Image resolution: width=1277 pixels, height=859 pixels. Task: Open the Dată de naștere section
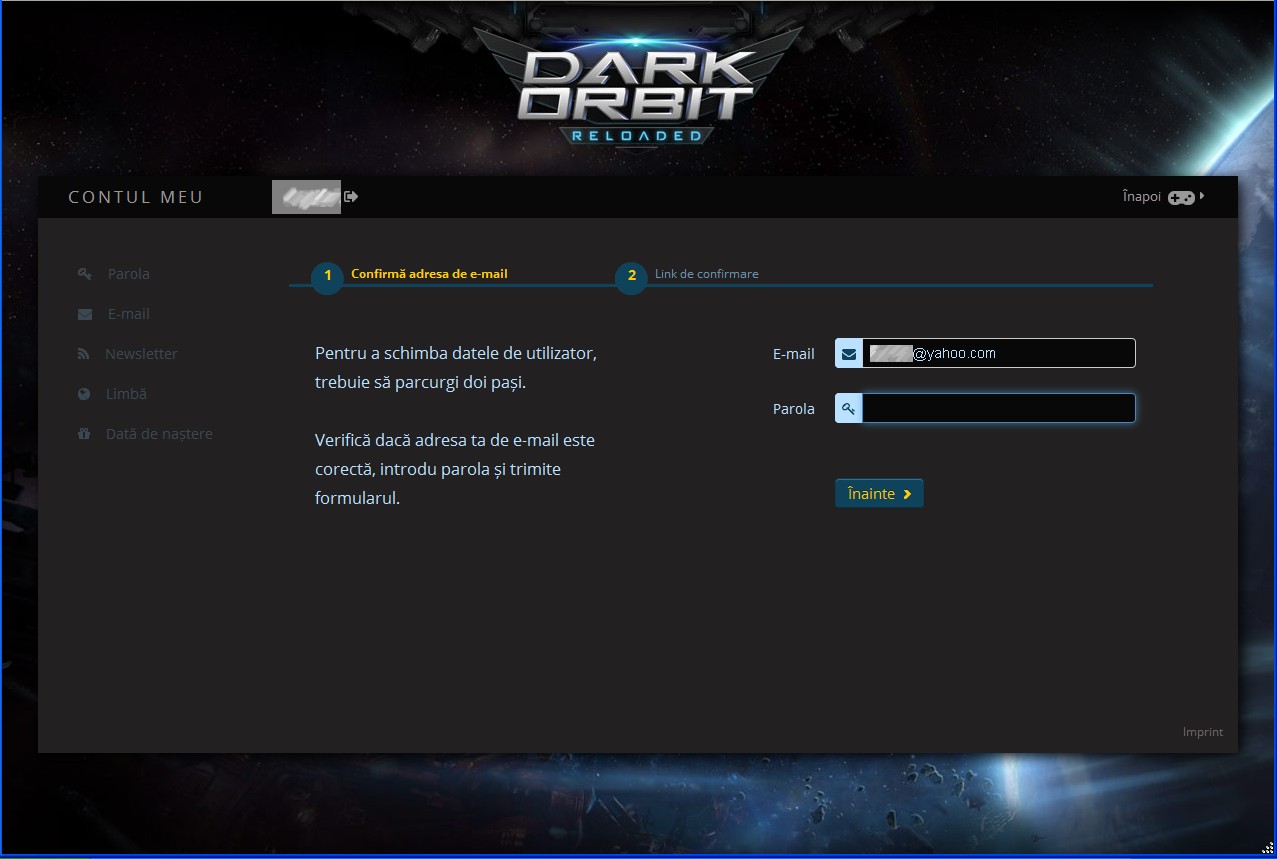point(159,434)
